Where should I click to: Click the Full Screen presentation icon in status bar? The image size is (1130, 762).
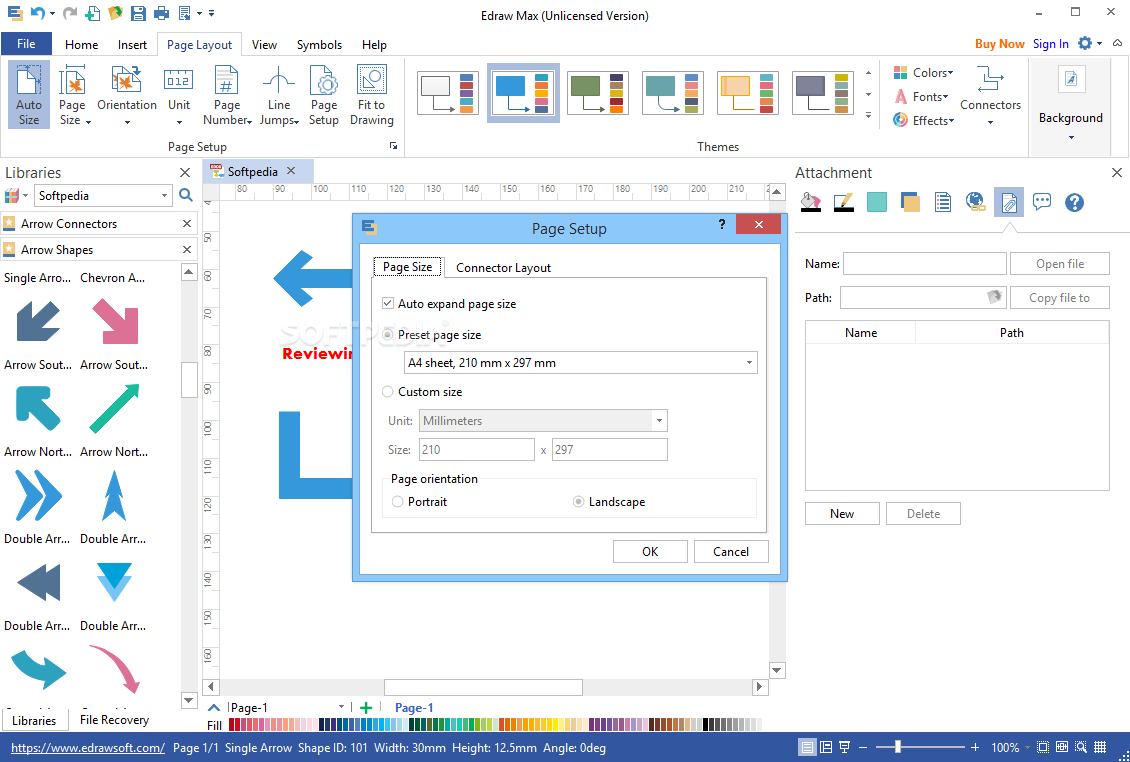(844, 747)
